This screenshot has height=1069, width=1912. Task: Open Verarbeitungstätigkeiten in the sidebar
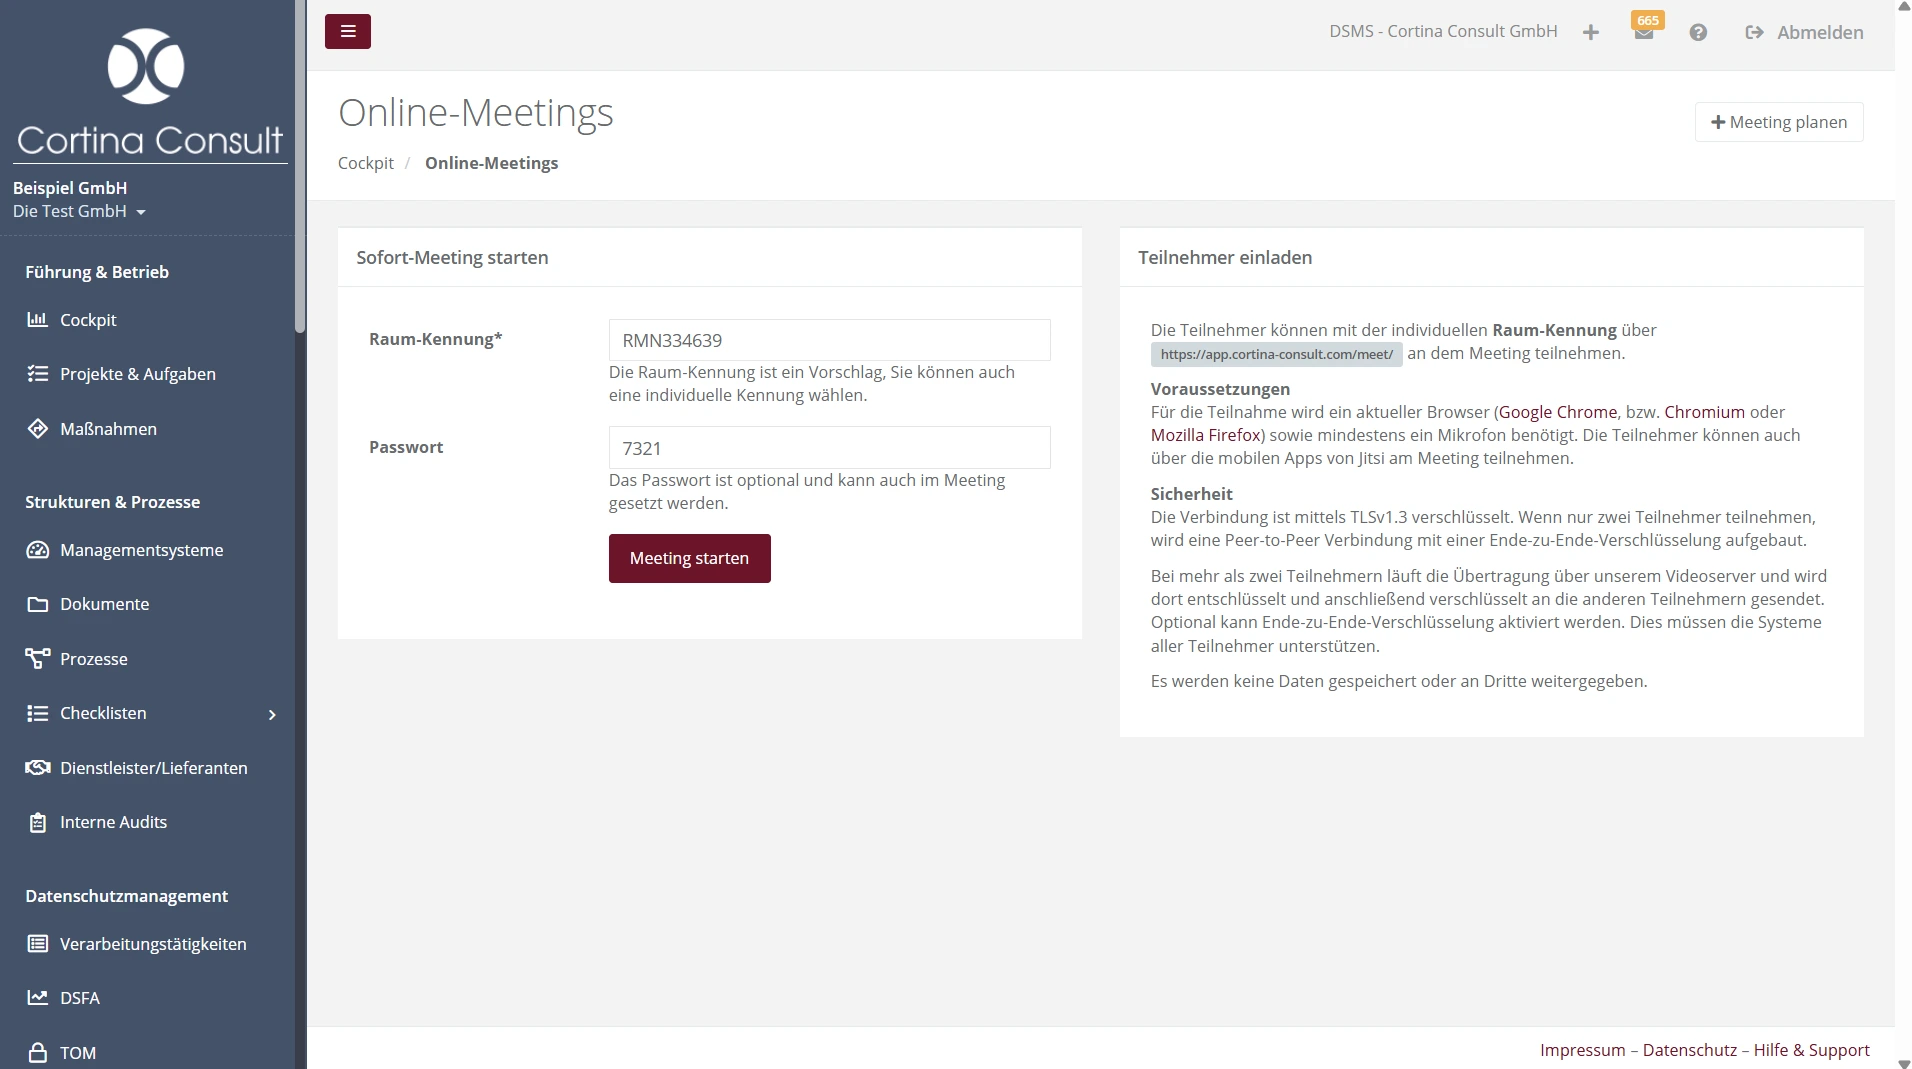point(152,944)
